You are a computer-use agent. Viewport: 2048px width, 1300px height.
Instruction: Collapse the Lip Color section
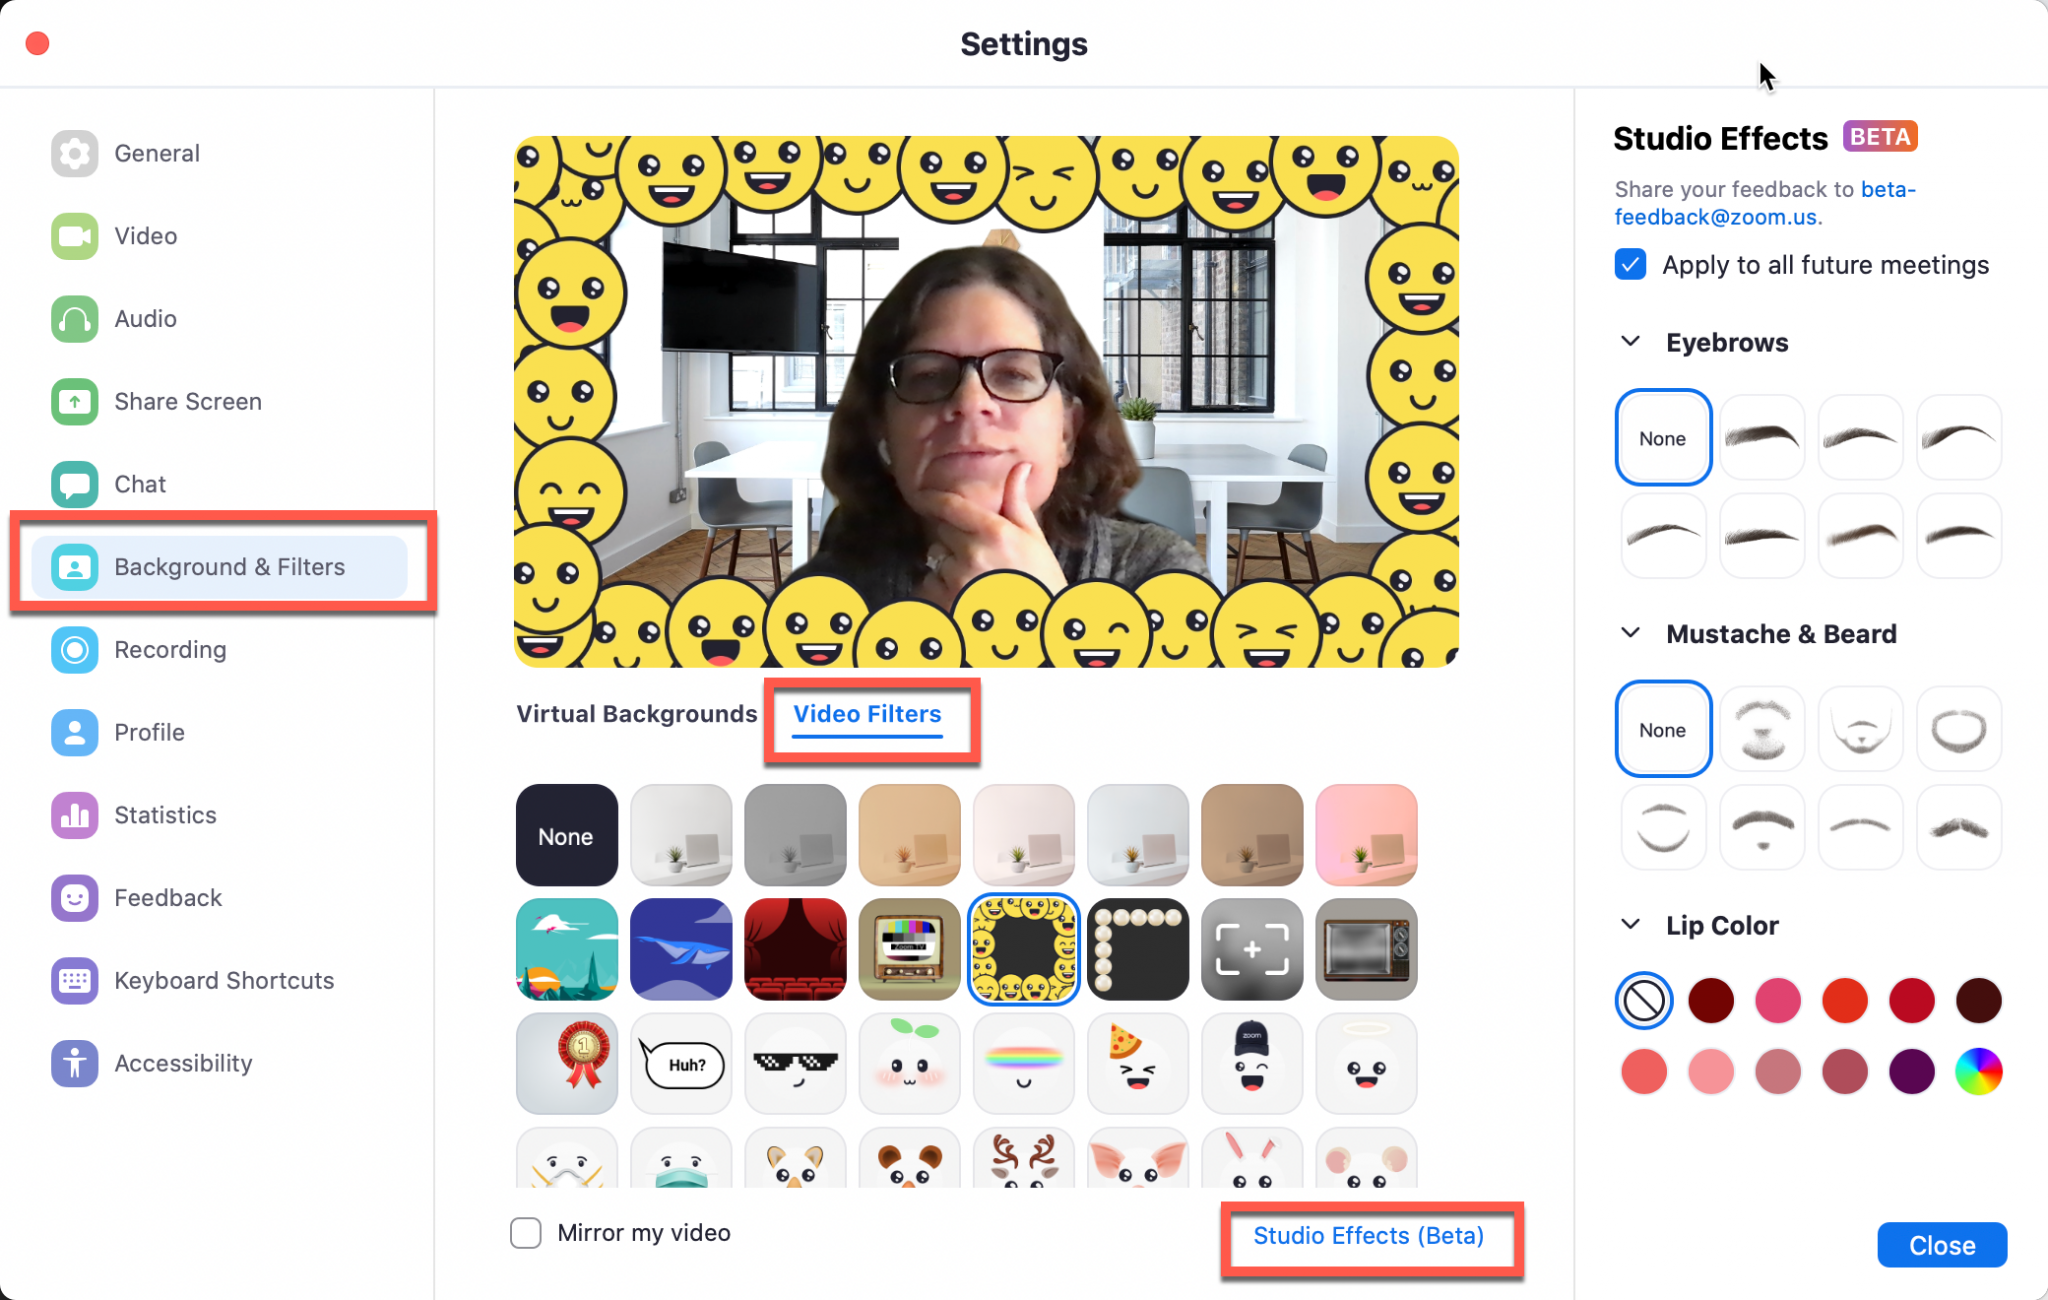pyautogui.click(x=1630, y=925)
